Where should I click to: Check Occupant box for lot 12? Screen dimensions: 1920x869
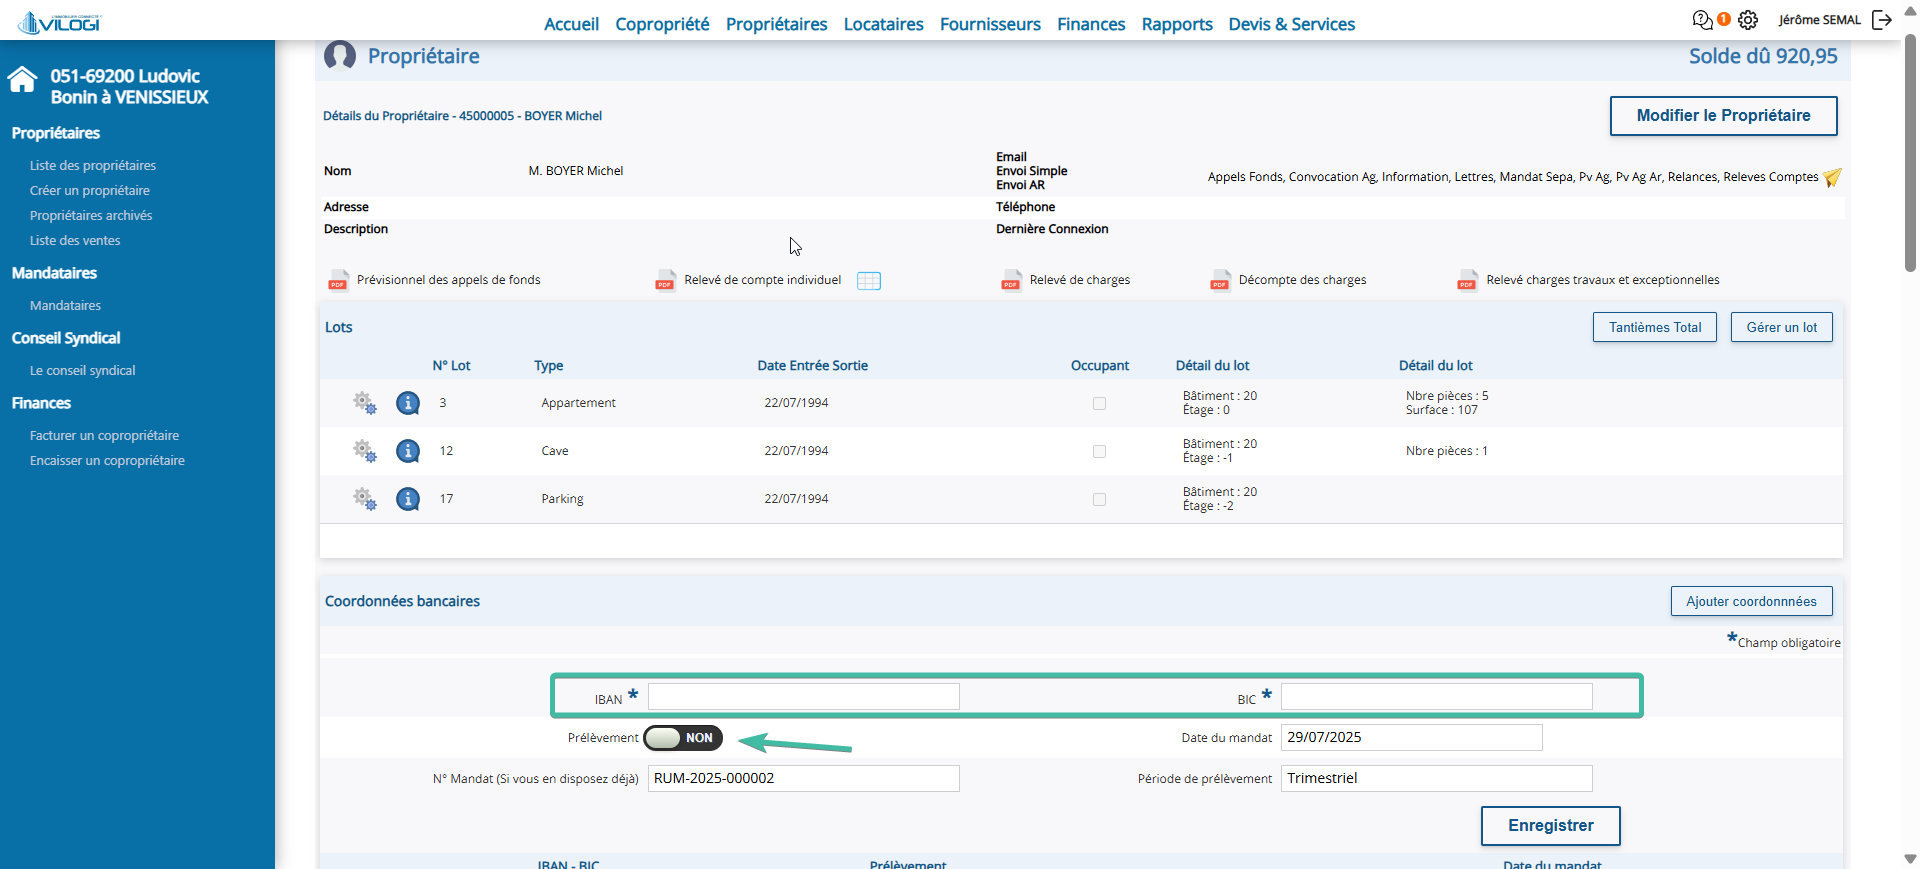1099,451
